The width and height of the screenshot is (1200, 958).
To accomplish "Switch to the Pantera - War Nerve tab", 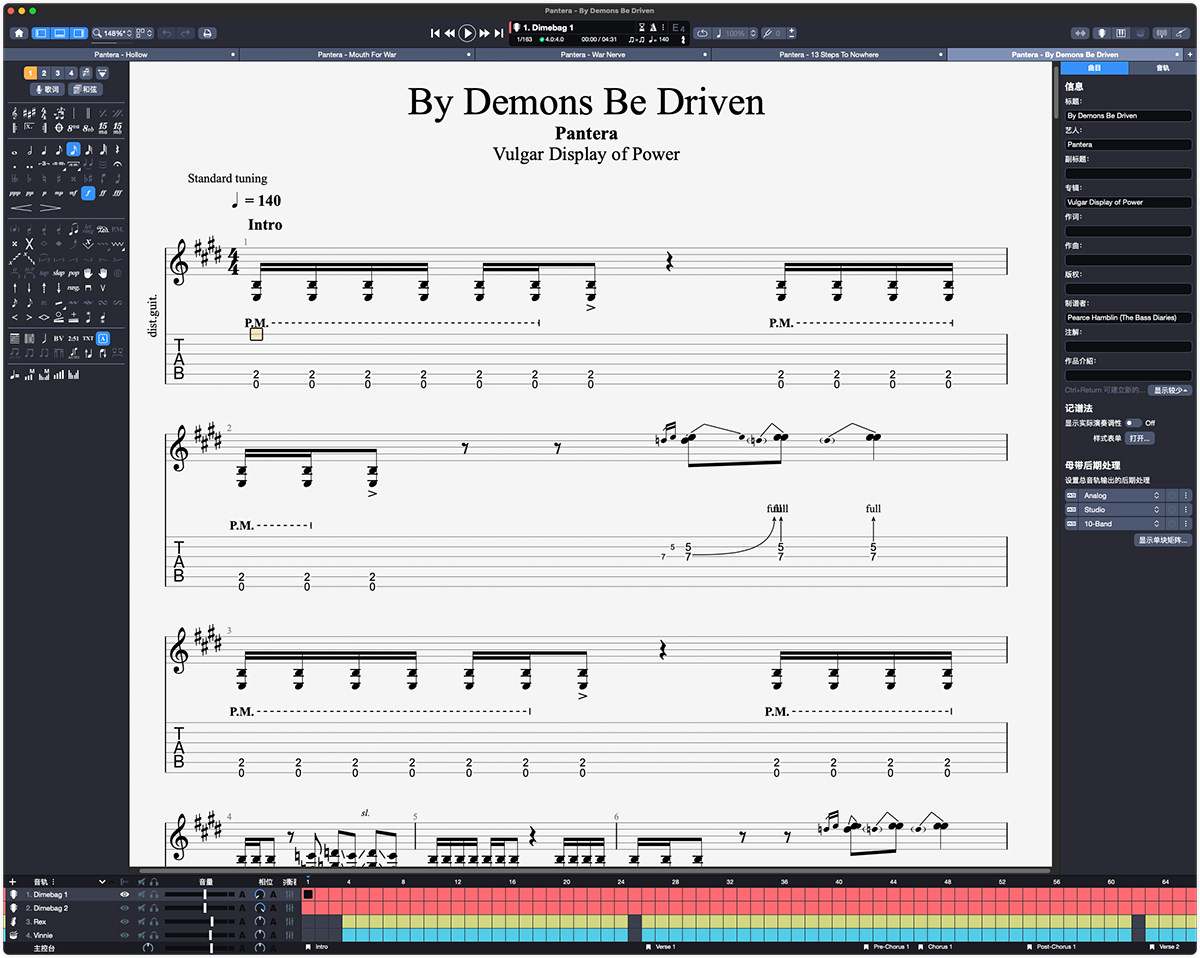I will (592, 55).
